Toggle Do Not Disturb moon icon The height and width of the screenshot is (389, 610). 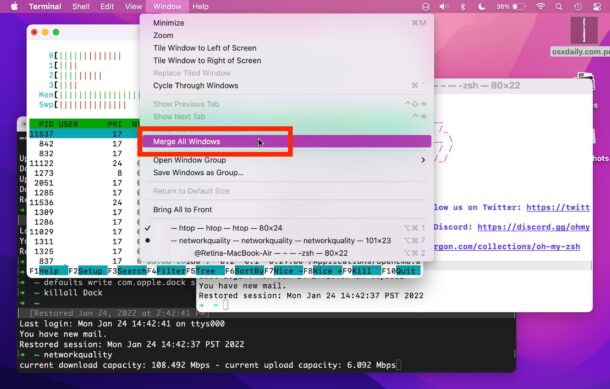tap(481, 7)
